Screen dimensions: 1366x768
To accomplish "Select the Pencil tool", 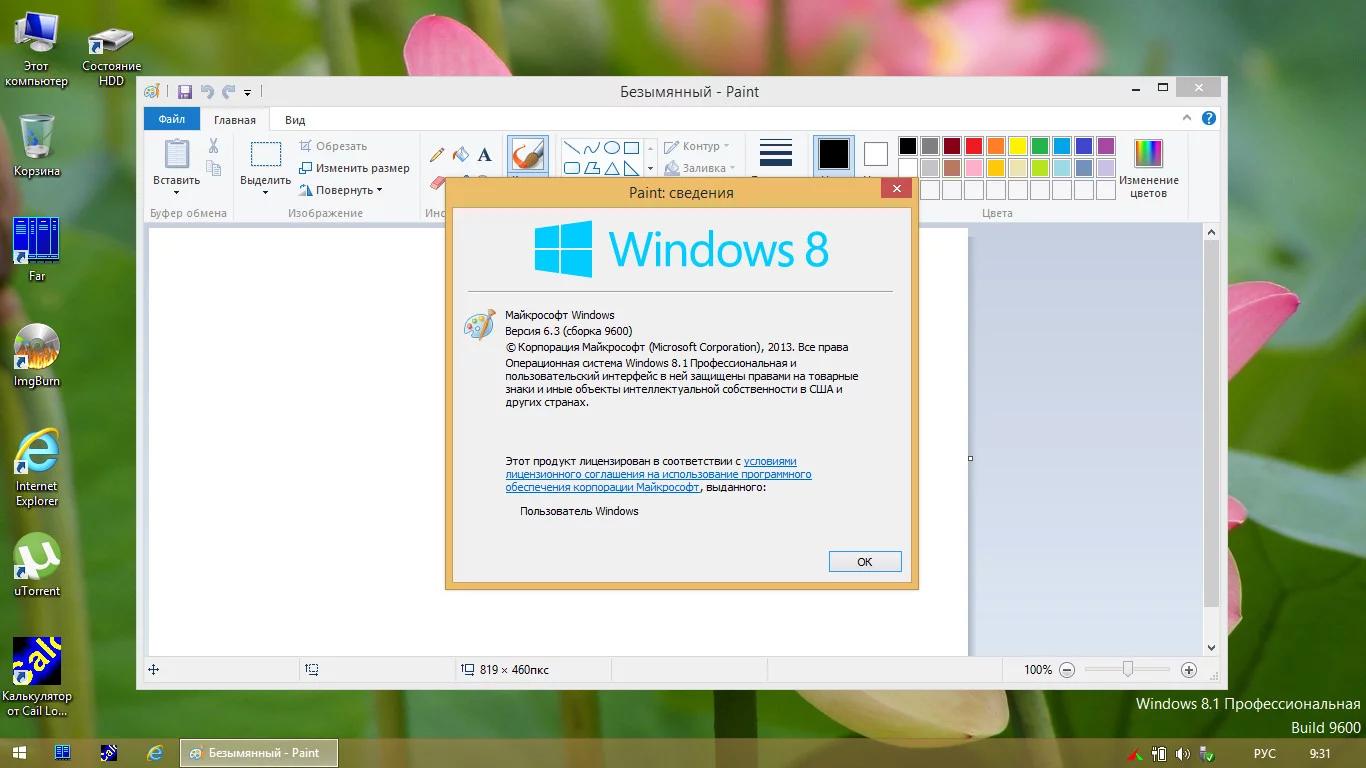I will [x=437, y=154].
